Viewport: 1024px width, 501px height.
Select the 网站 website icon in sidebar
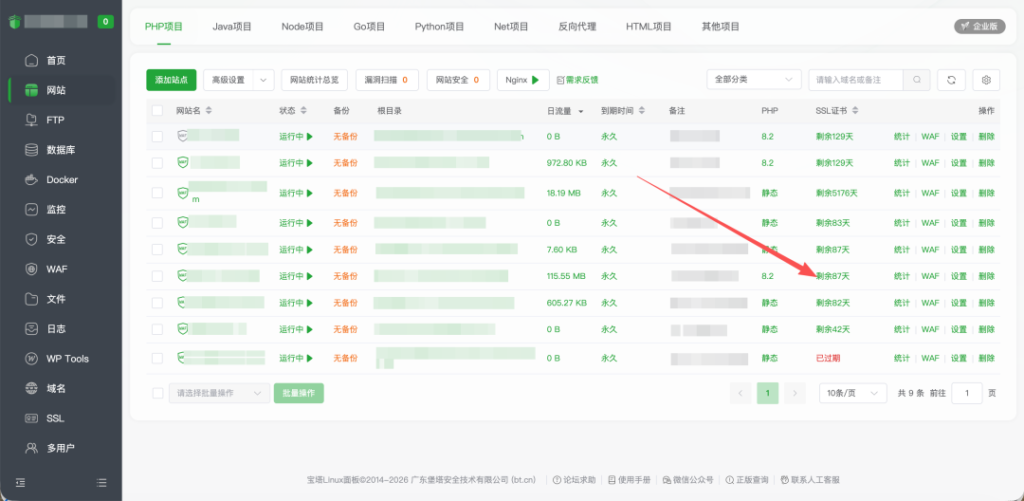click(x=31, y=90)
